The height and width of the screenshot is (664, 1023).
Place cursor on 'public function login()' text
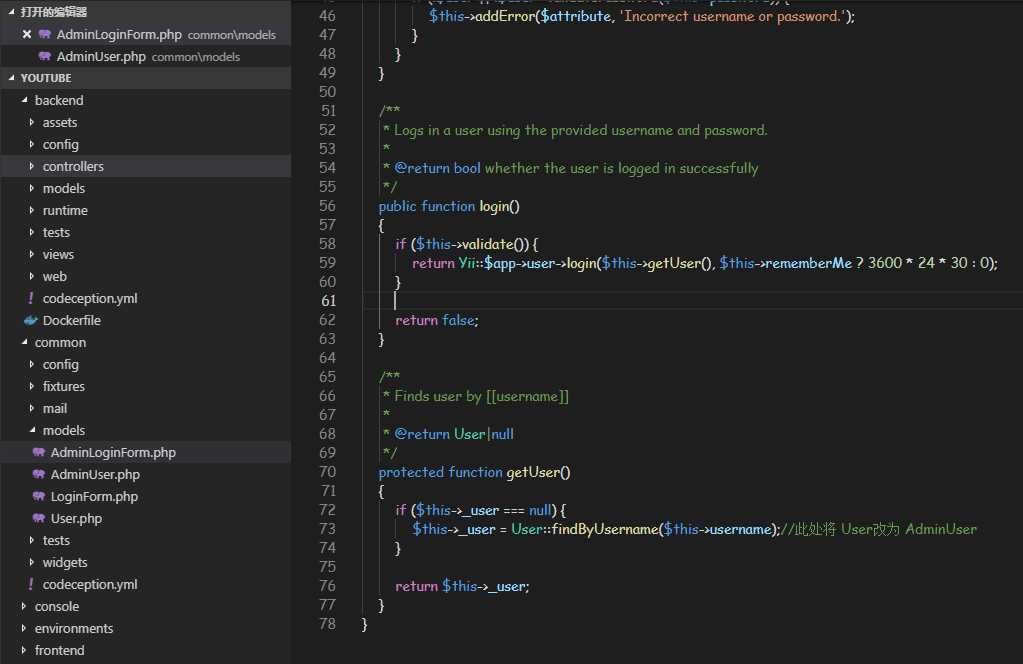(x=449, y=206)
